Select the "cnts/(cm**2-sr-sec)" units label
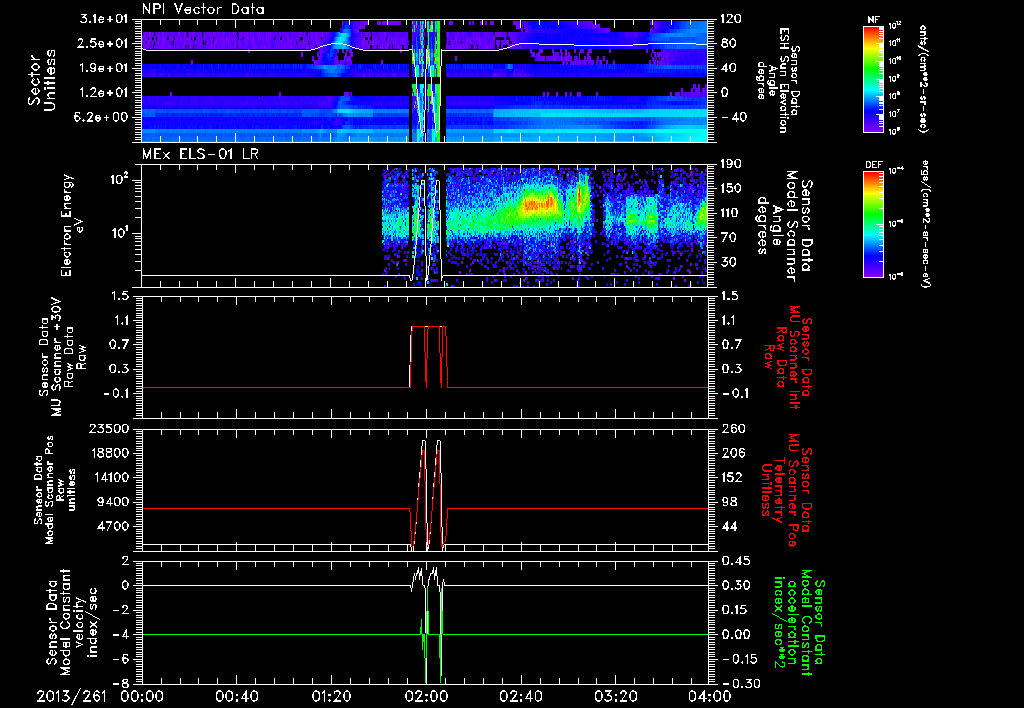The height and width of the screenshot is (708, 1024). 924,78
